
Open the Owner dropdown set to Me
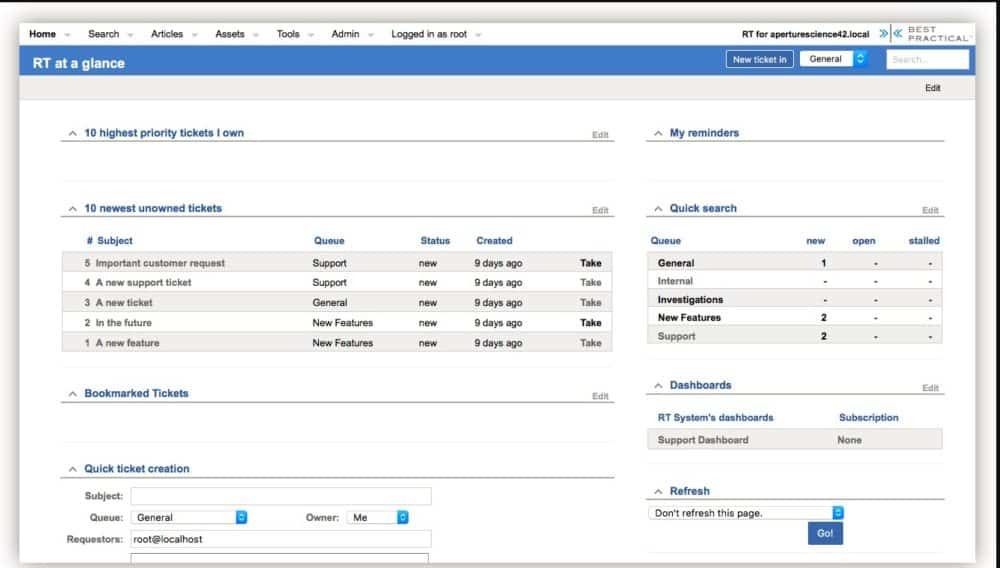[378, 518]
